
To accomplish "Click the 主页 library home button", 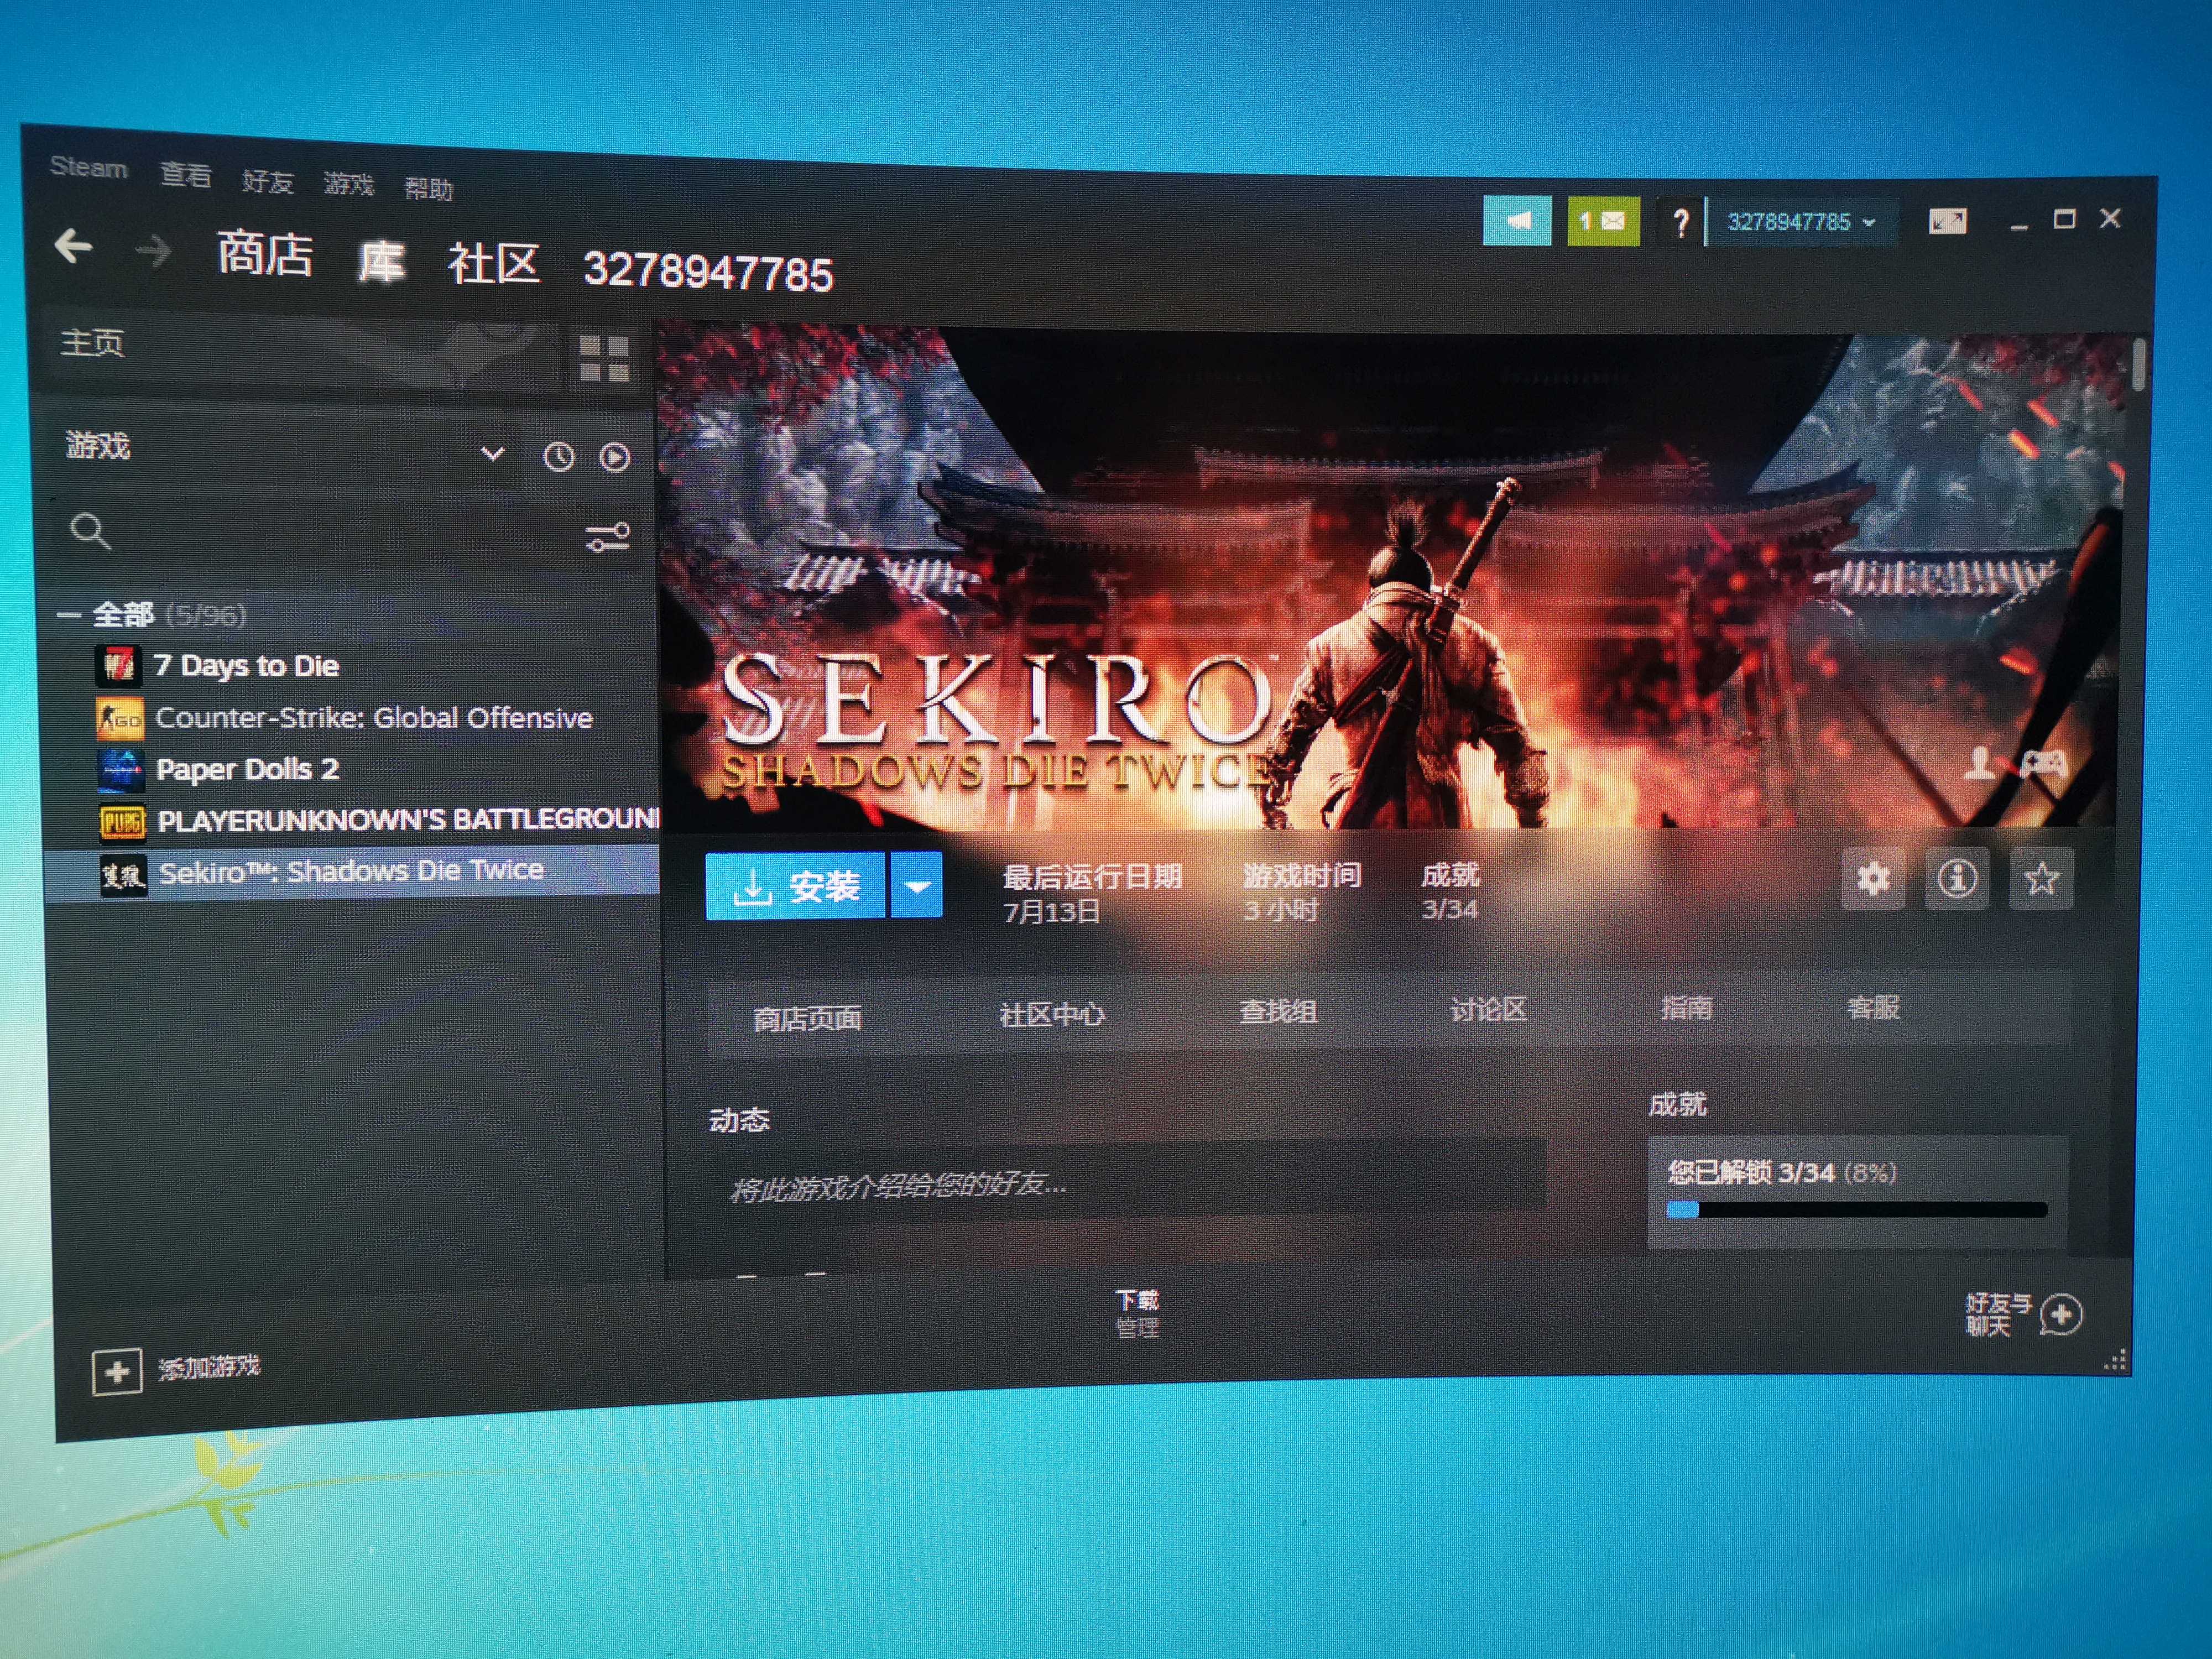I will coord(92,342).
